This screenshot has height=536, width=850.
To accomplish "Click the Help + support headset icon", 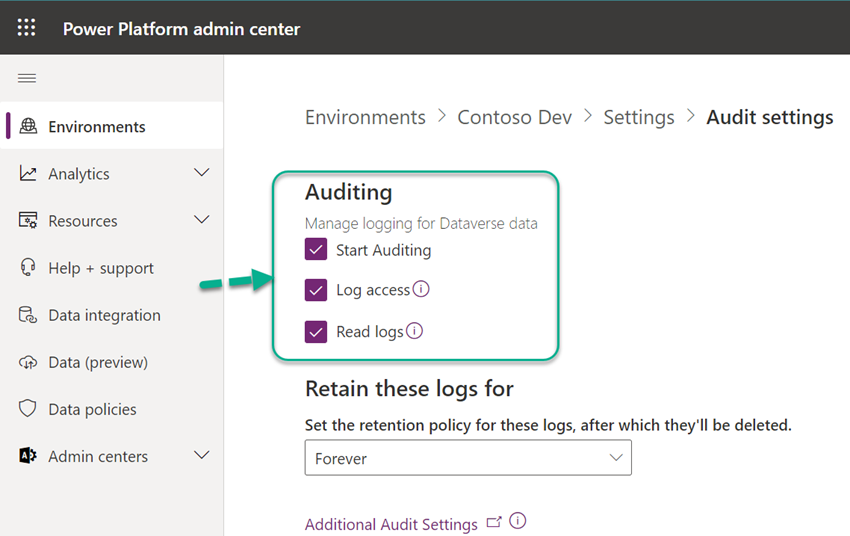I will [x=28, y=267].
